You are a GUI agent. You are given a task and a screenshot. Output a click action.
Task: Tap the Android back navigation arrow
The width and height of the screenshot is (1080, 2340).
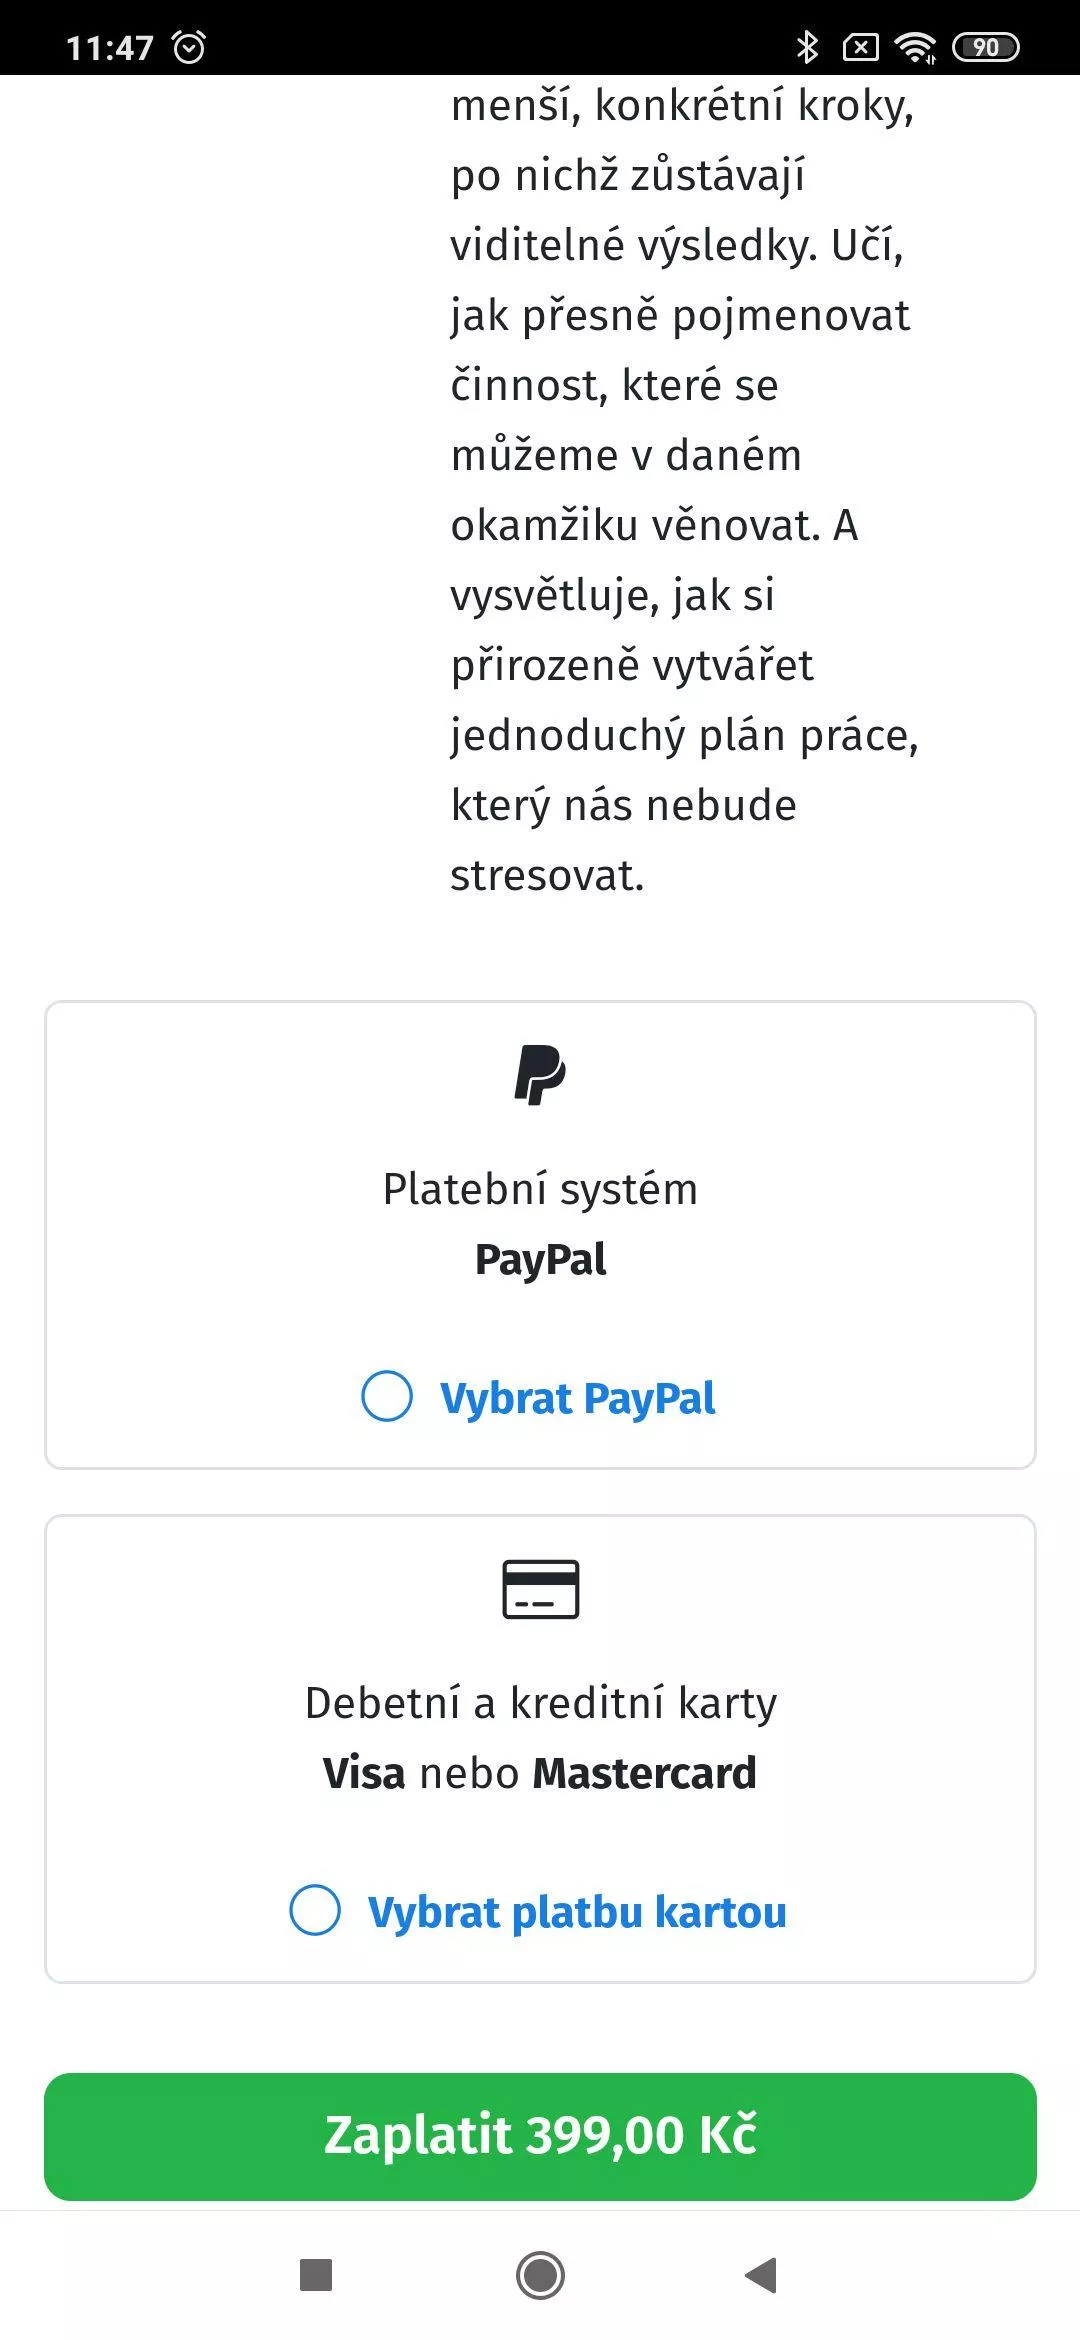click(761, 2275)
